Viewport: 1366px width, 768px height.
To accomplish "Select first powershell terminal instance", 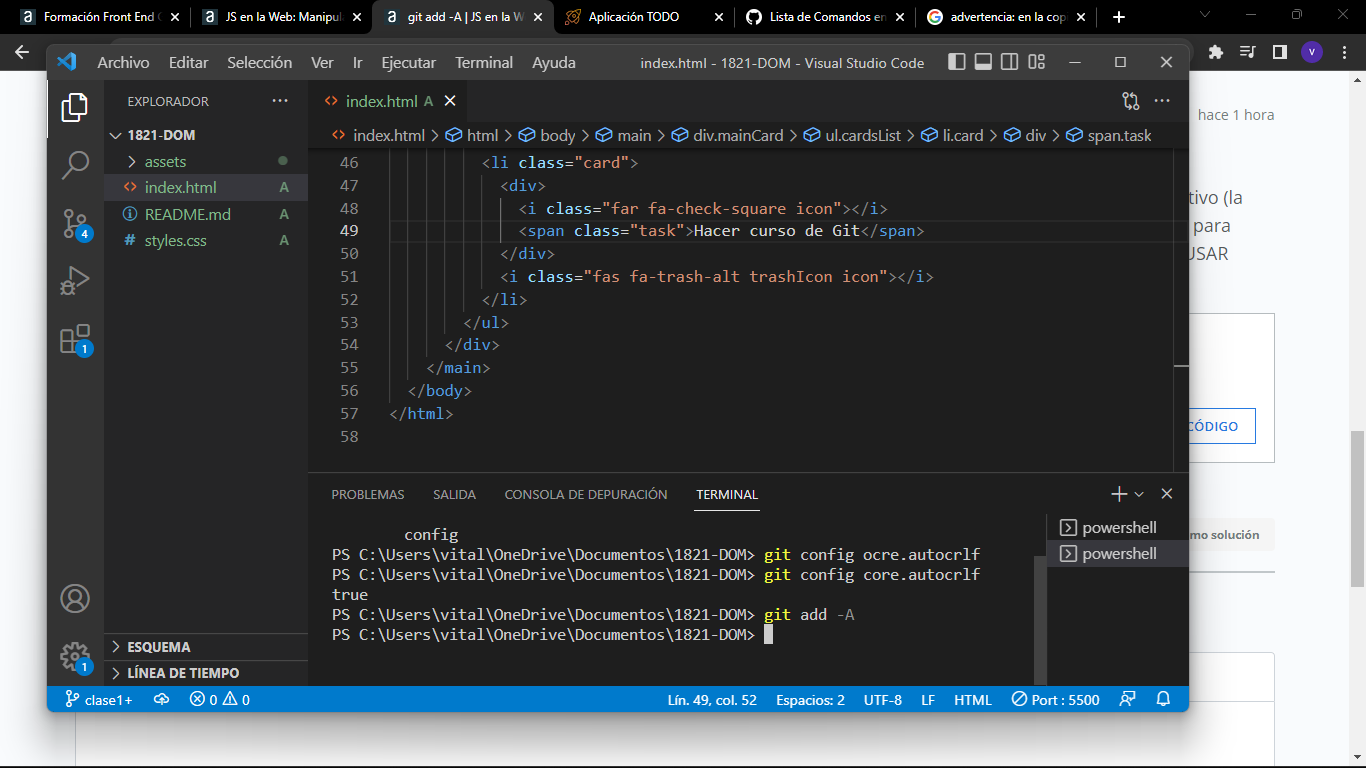I will pos(1118,527).
